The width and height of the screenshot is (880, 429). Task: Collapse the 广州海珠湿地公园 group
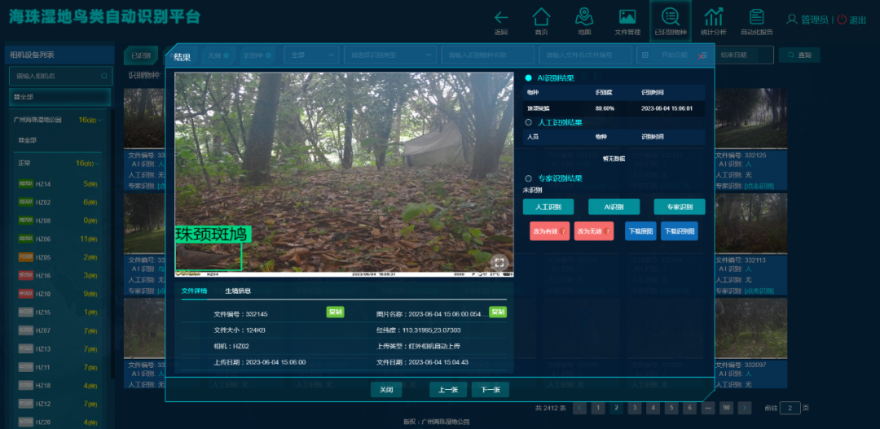(x=100, y=120)
